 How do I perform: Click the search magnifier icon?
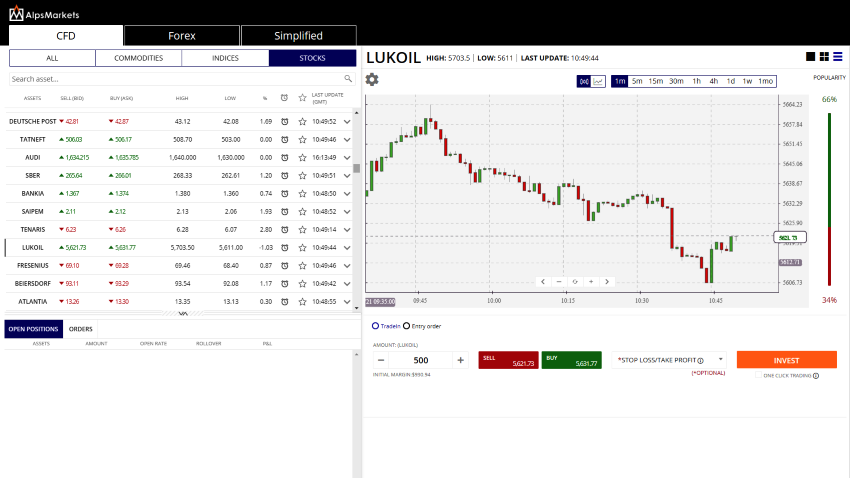point(348,79)
